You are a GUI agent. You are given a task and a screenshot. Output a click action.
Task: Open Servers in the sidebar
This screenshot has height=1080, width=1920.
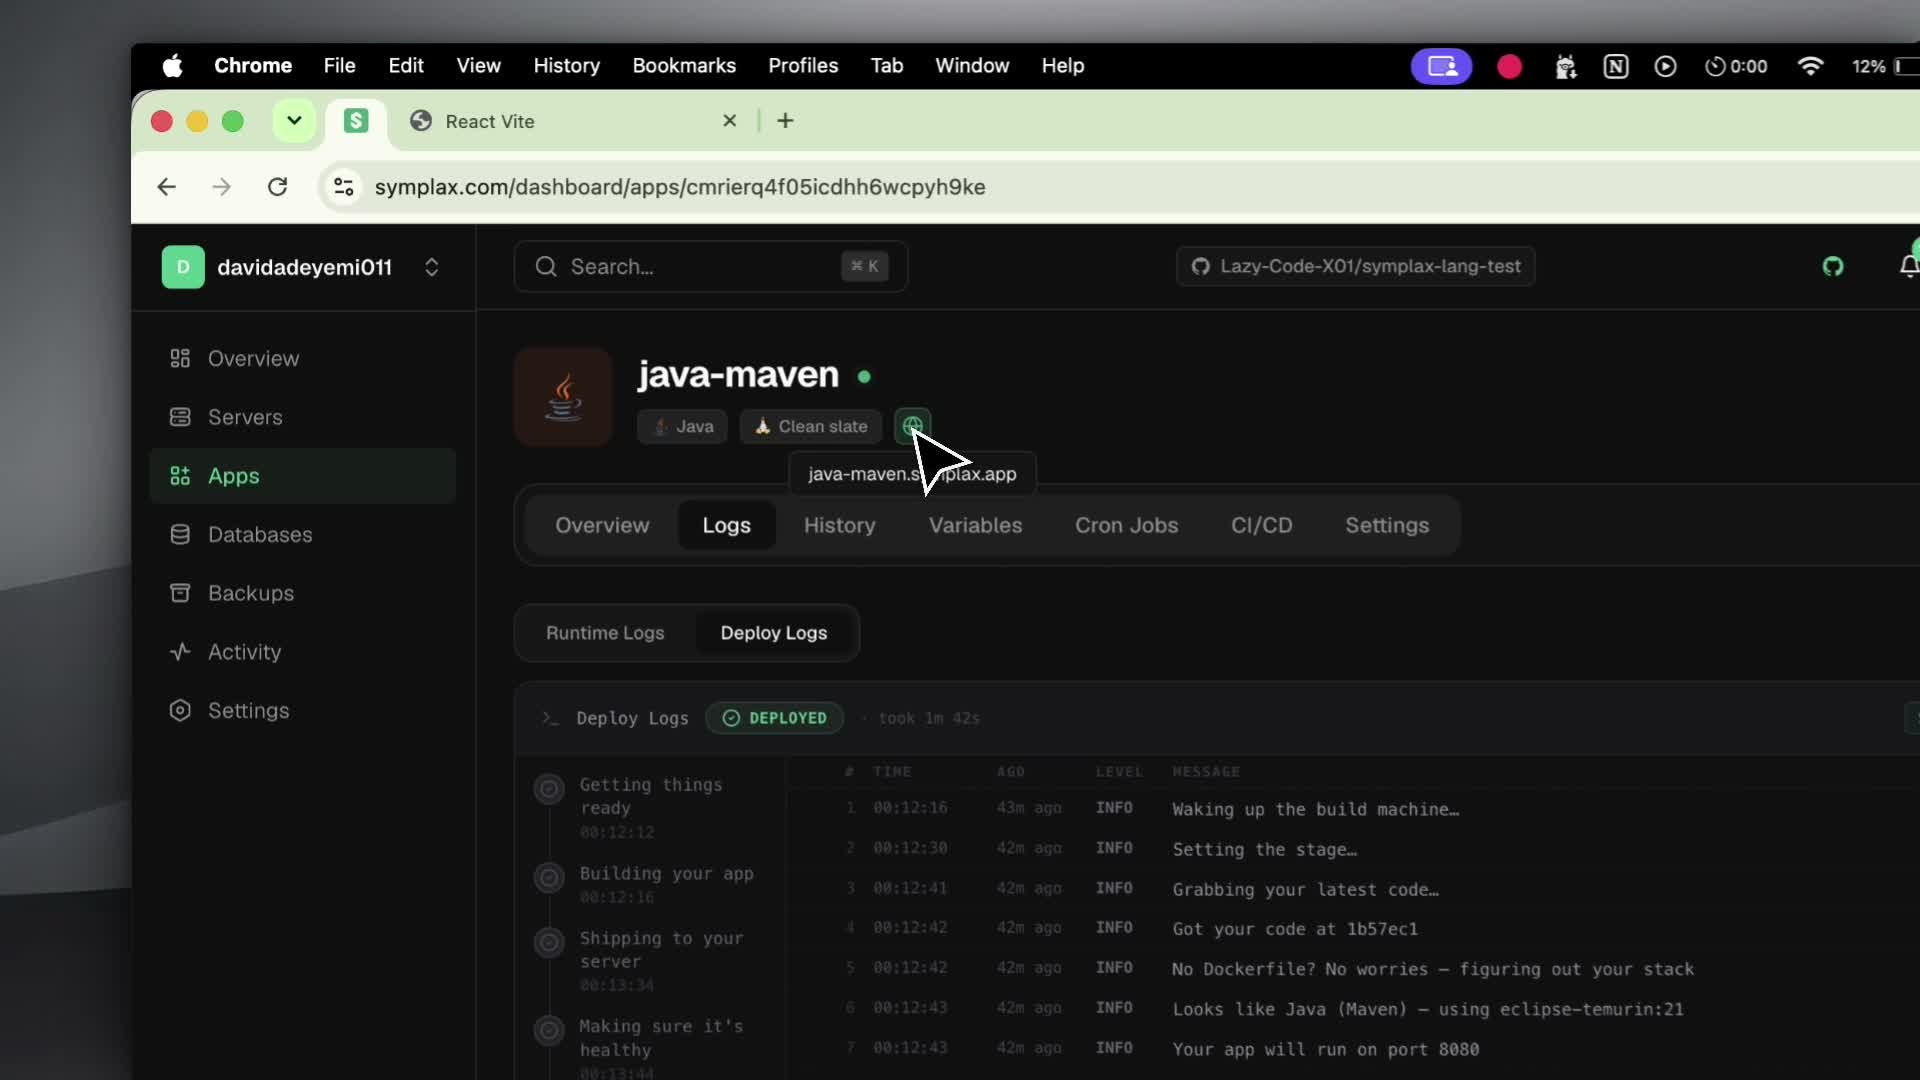[303, 417]
